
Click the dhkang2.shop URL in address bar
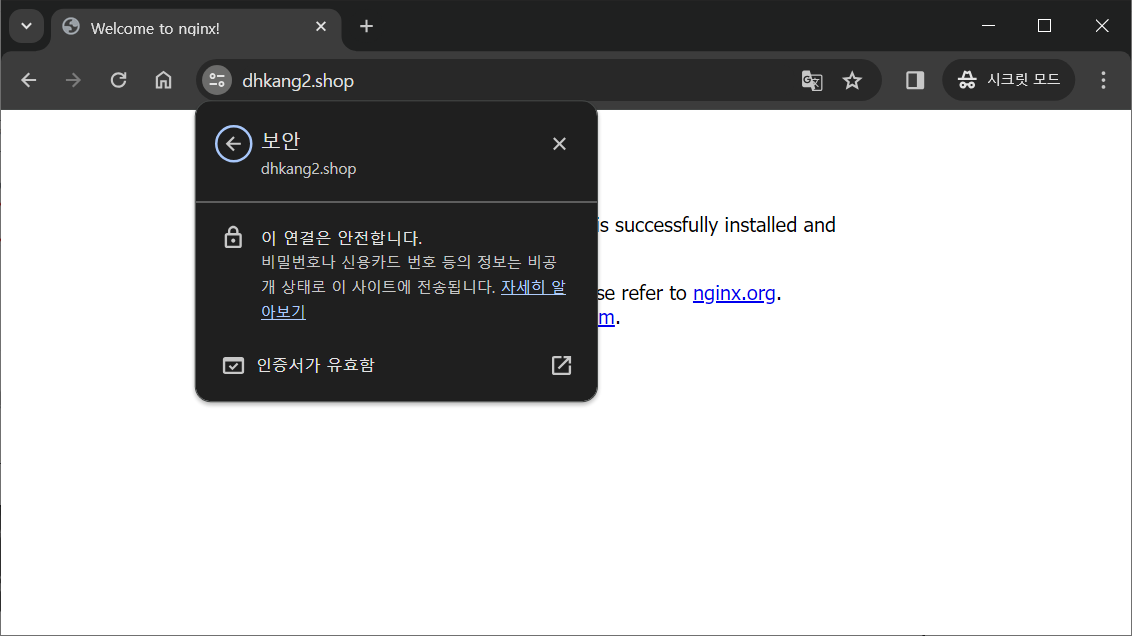click(298, 81)
